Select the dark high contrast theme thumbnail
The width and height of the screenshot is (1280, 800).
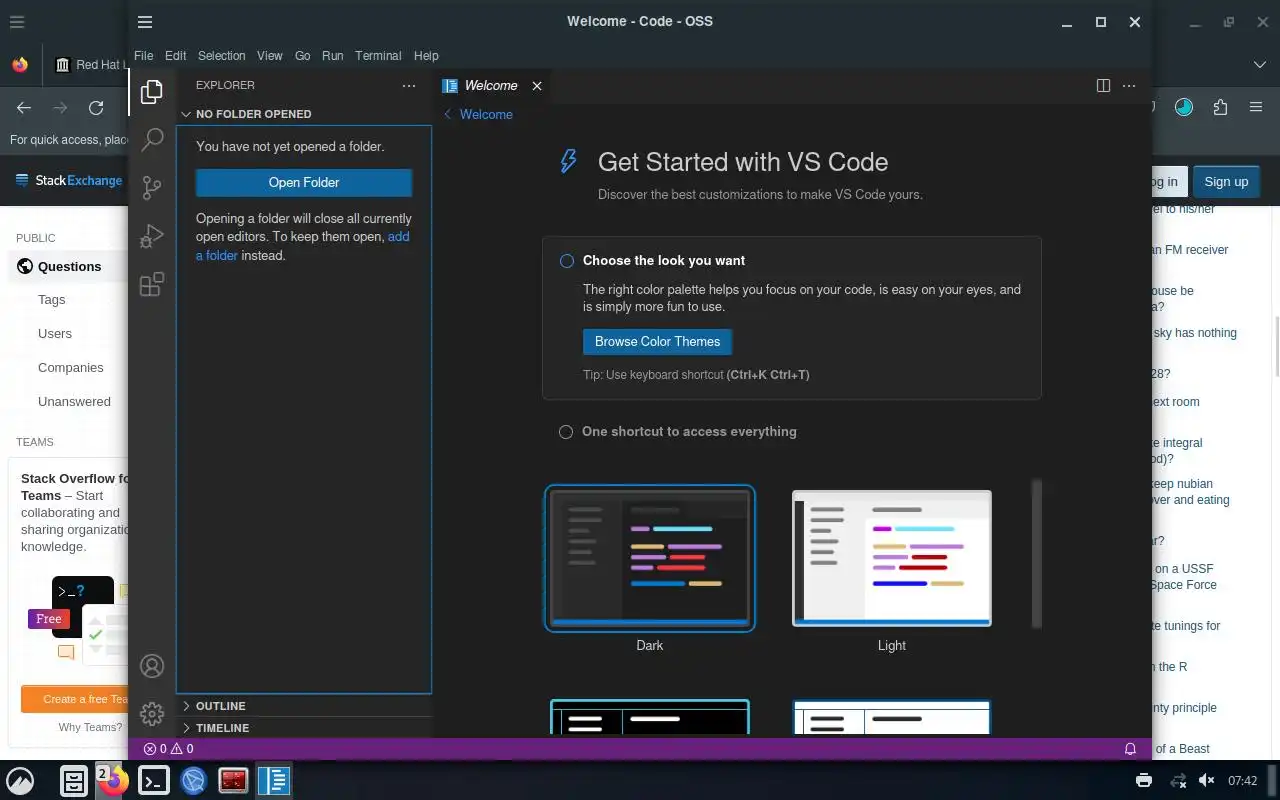(x=650, y=717)
